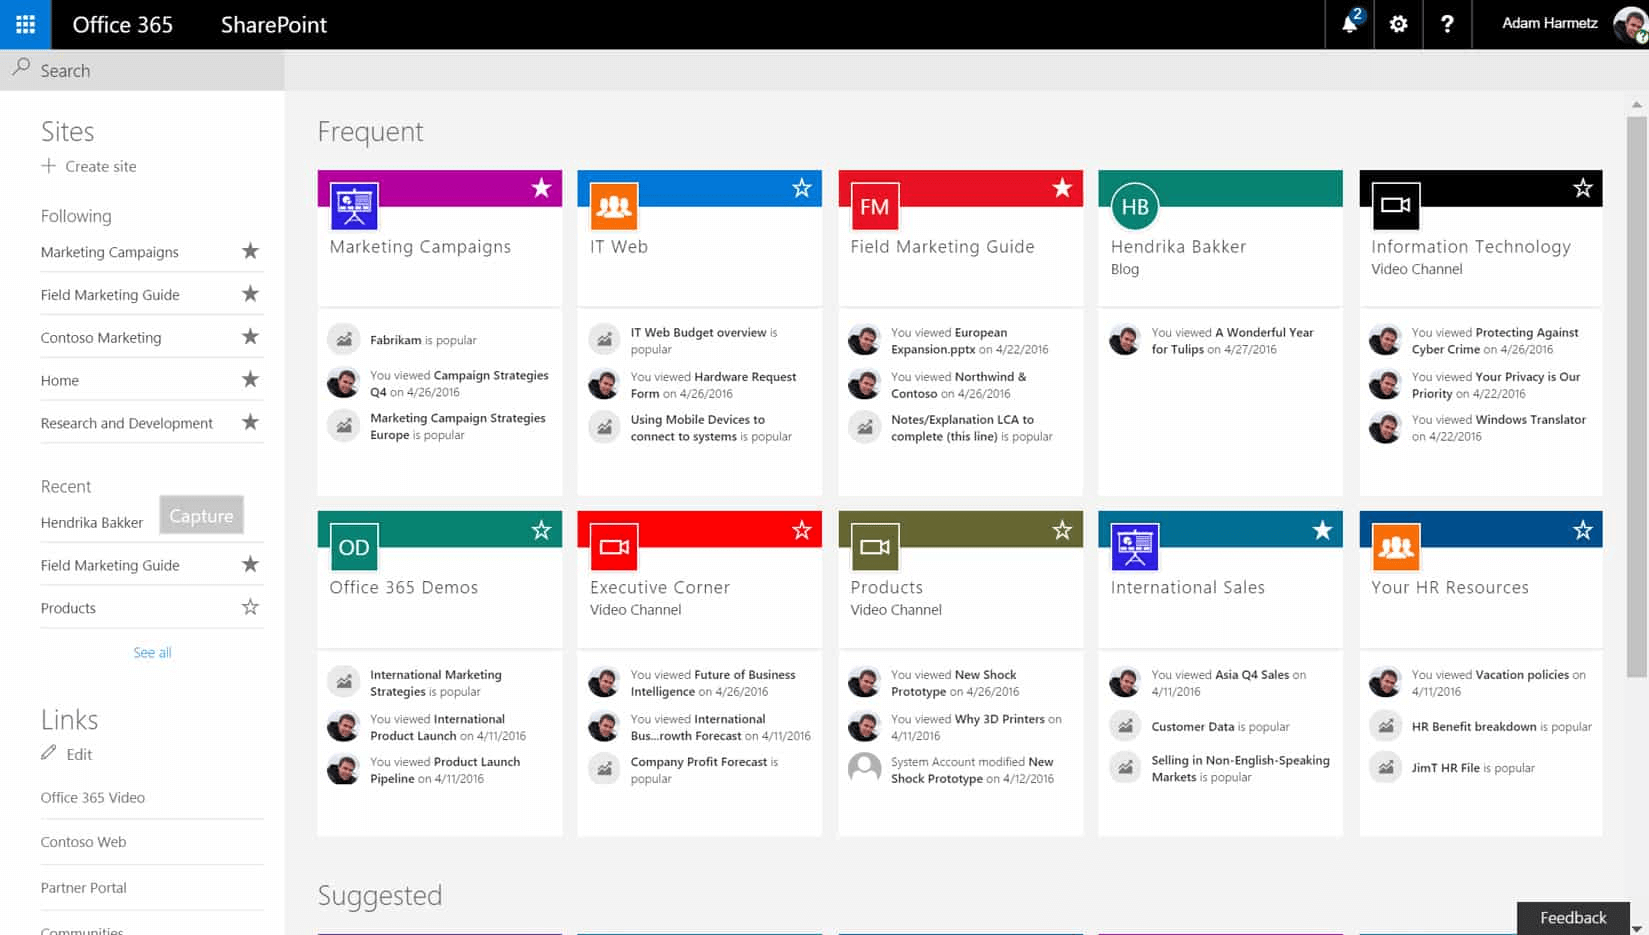Open the Office 365 app launcher
1649x935 pixels.
pyautogui.click(x=25, y=24)
